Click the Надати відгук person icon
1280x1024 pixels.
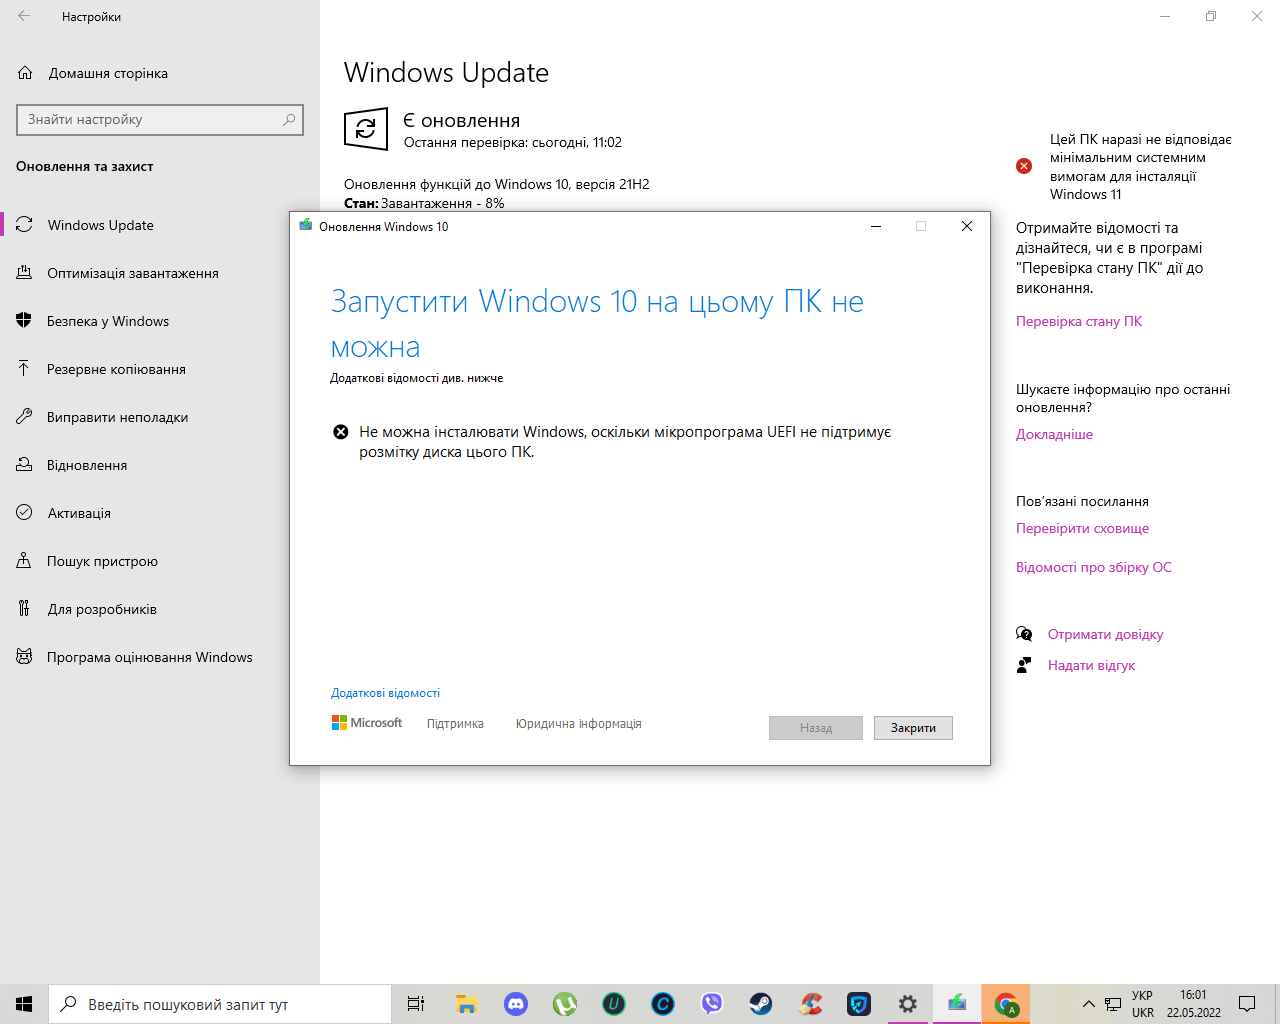[1024, 665]
